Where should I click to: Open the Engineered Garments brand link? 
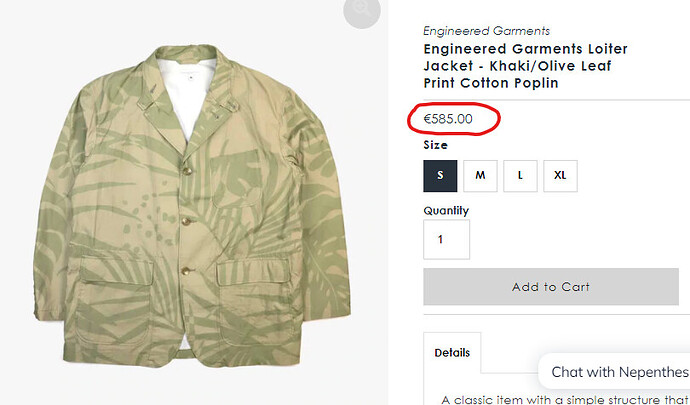click(486, 31)
